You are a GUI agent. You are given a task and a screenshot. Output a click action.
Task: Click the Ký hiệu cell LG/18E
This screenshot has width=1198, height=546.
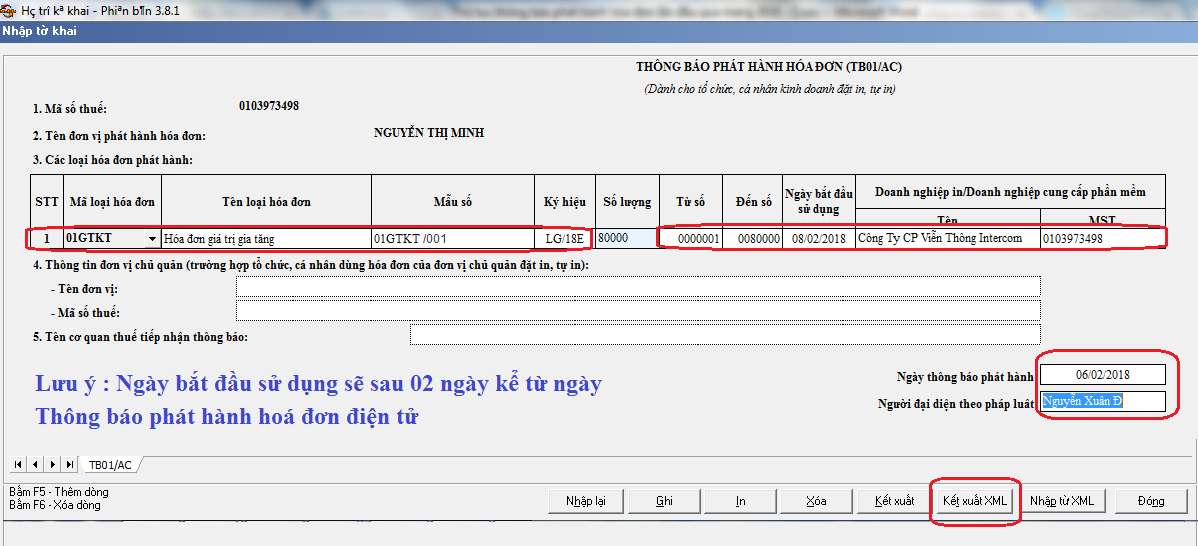coord(564,239)
